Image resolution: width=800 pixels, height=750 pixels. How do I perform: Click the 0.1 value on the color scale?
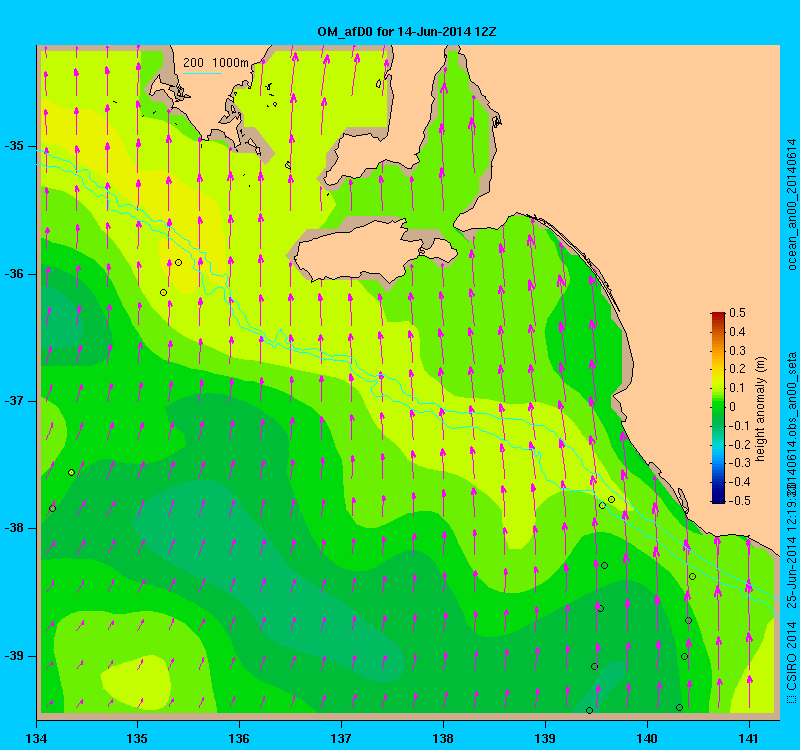point(738,388)
